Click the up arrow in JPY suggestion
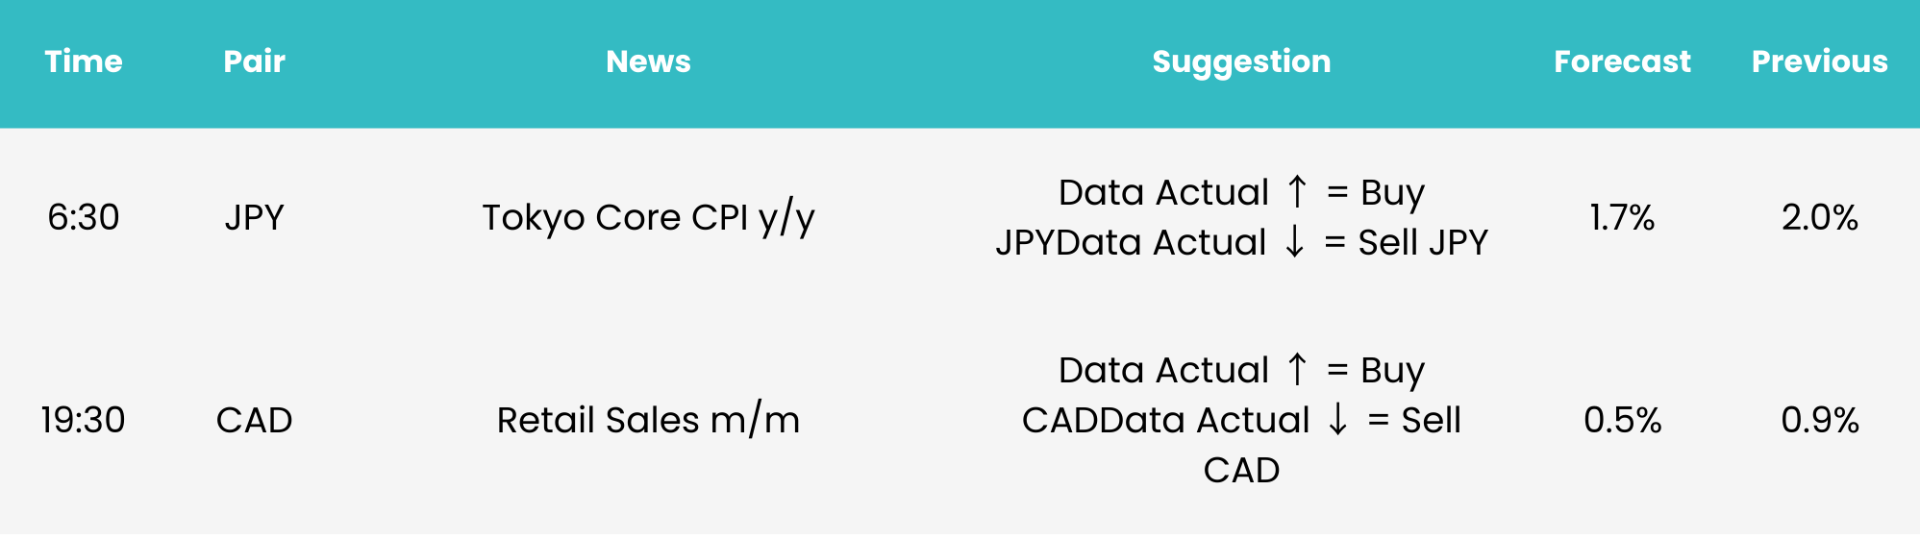The width and height of the screenshot is (1920, 539). coord(1297,191)
